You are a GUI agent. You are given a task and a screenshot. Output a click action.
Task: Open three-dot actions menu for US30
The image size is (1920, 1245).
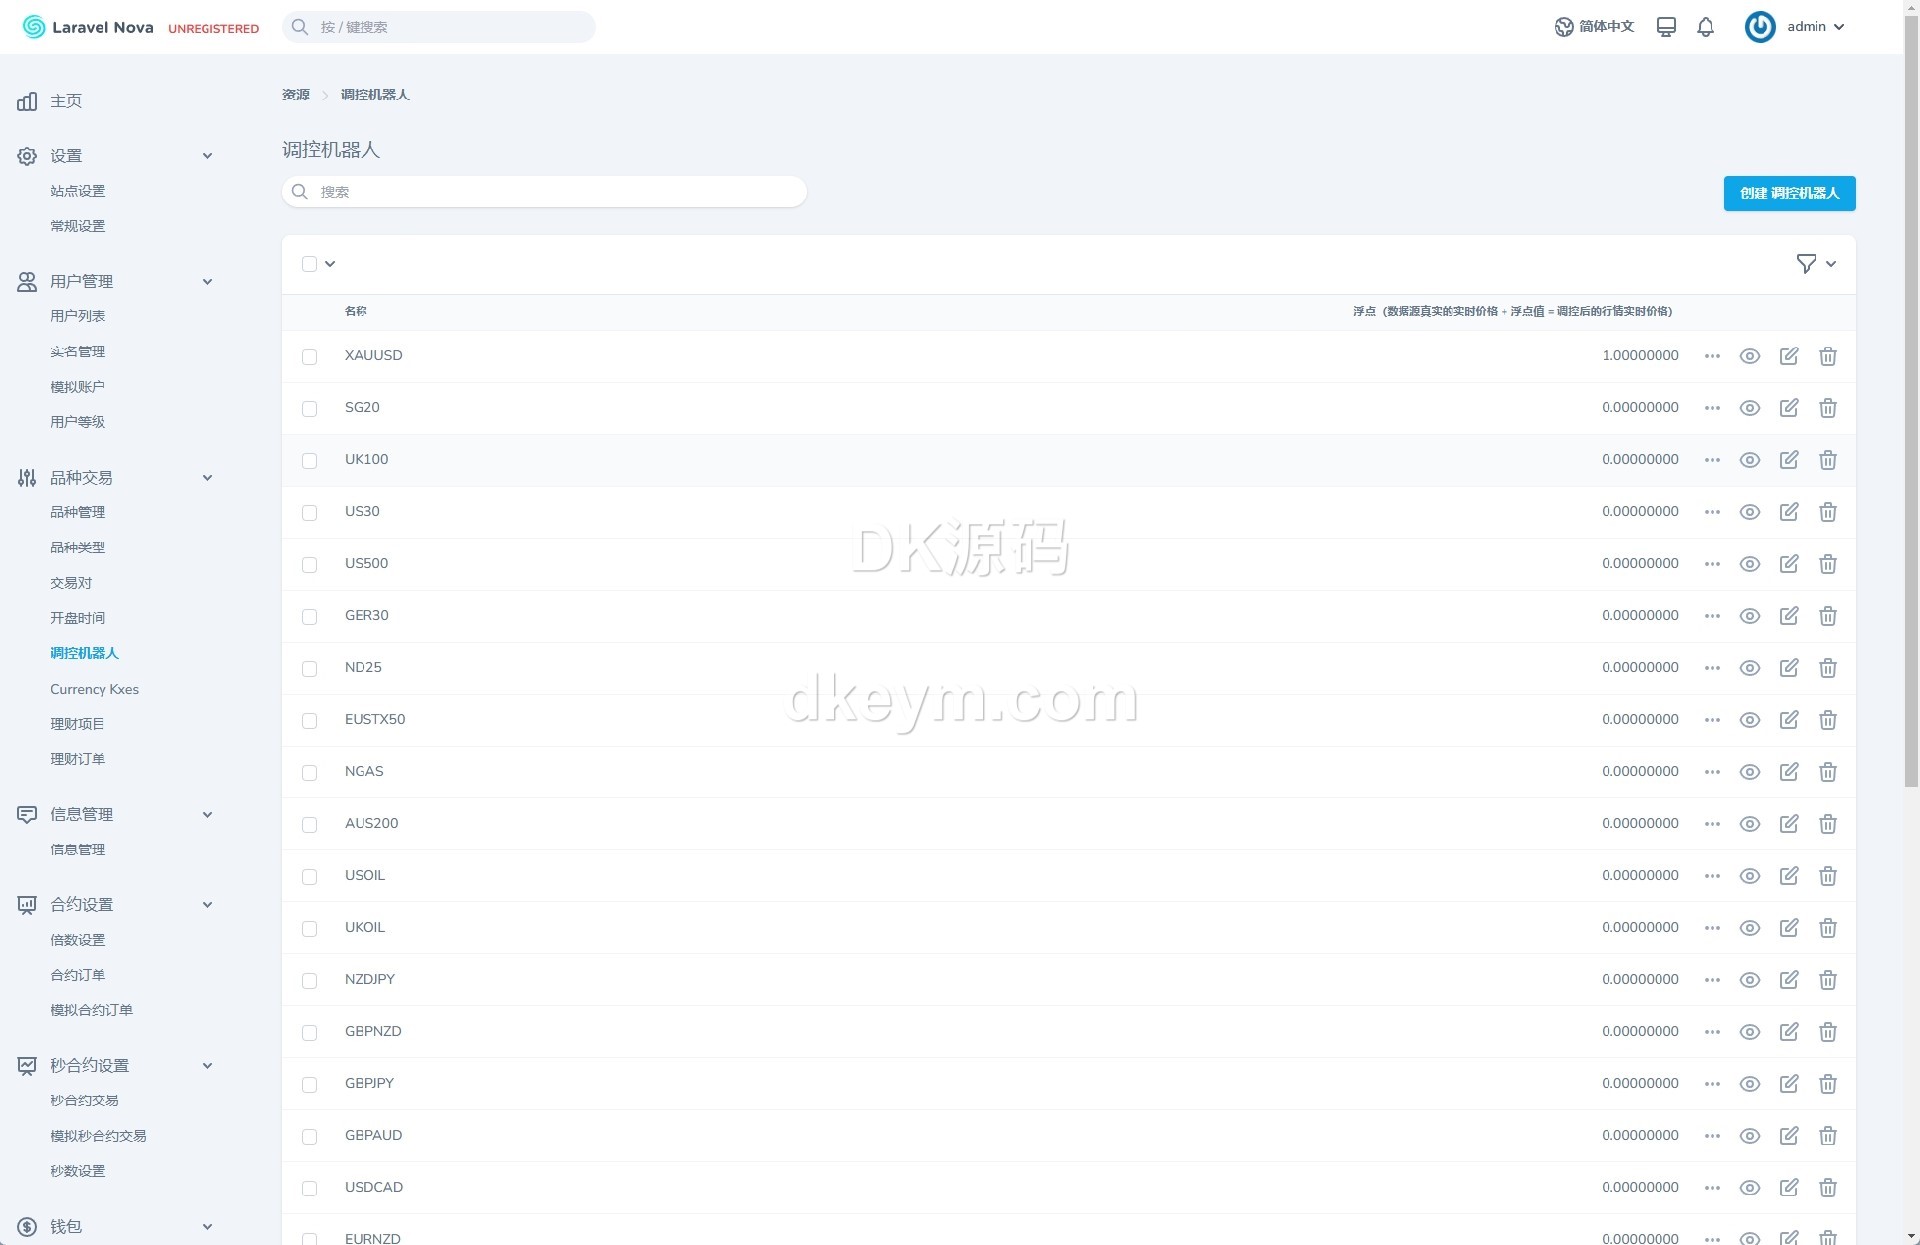coord(1712,512)
